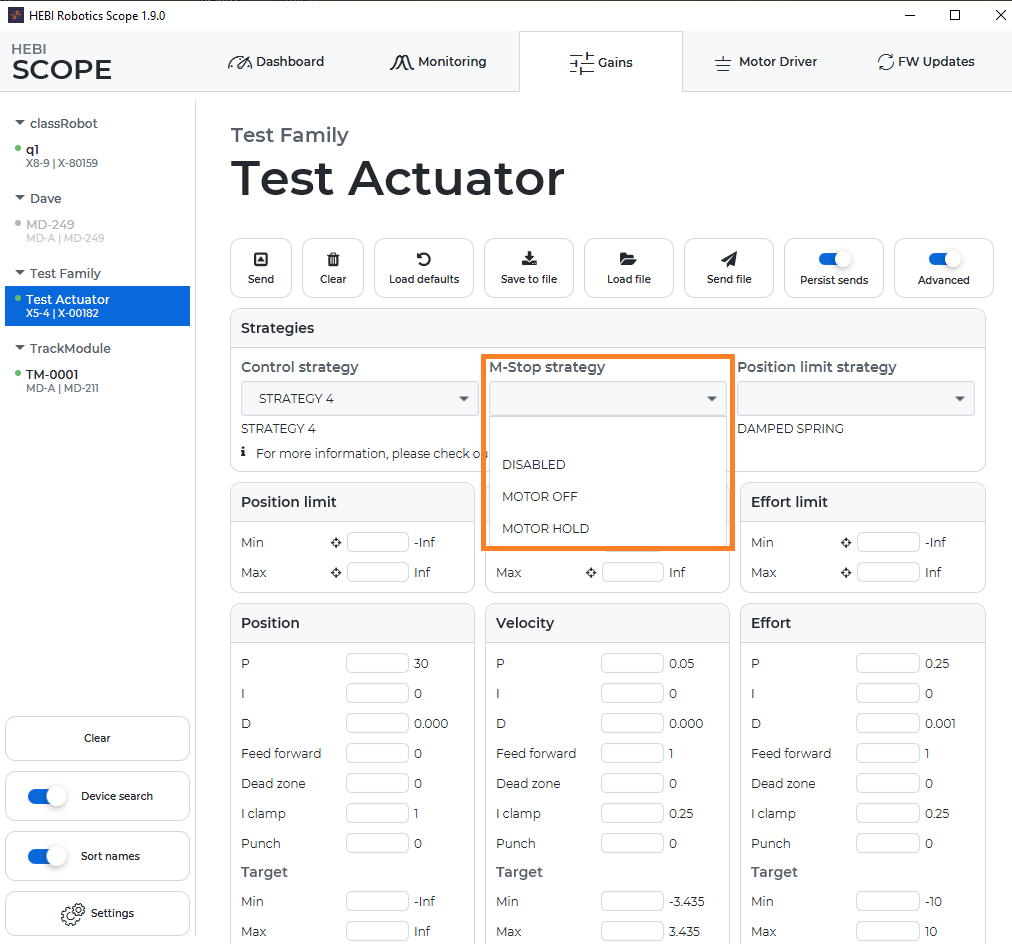Viewport: 1012px width, 944px height.
Task: Click the Send icon button
Action: tap(261, 258)
